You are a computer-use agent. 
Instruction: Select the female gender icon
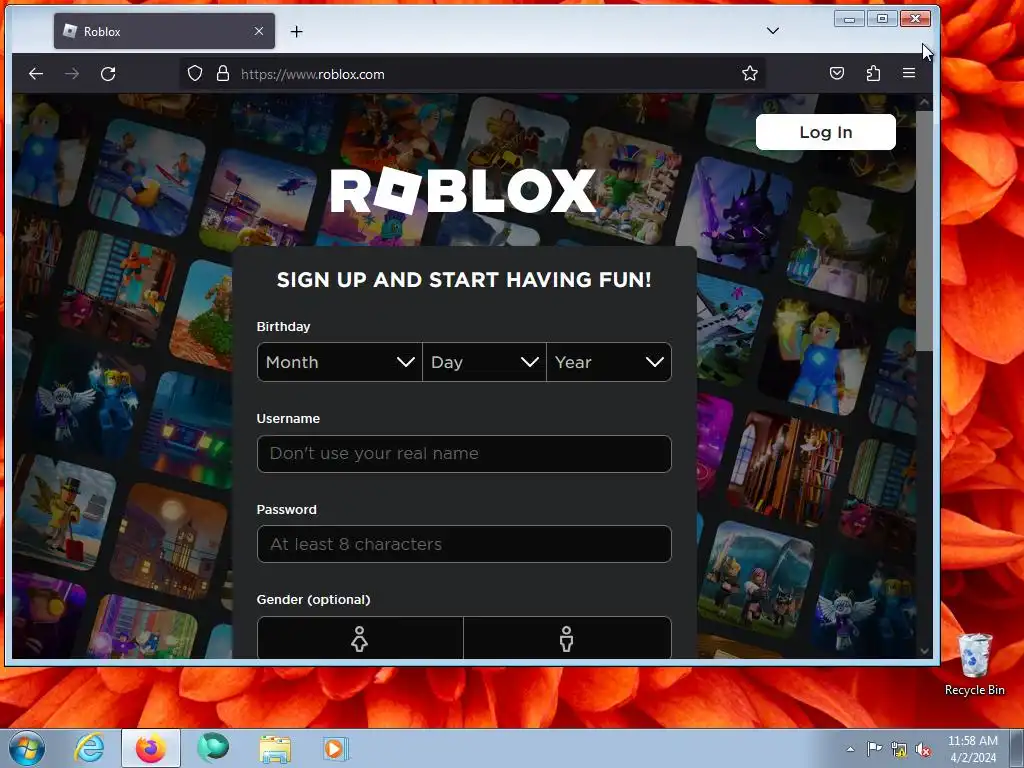(x=360, y=639)
